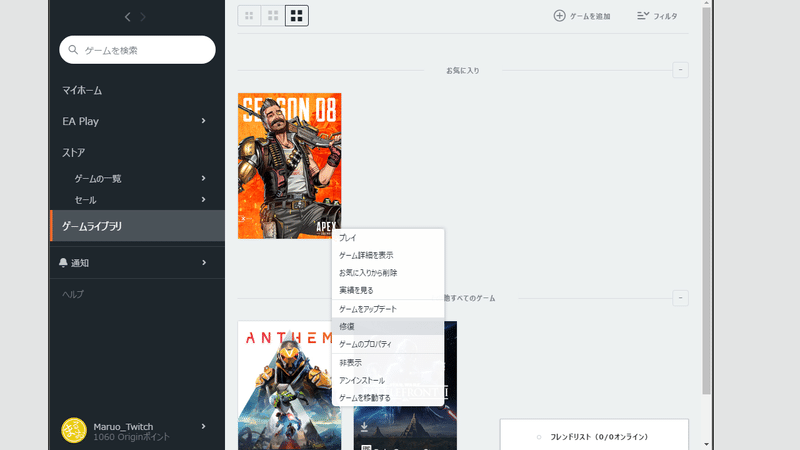Image resolution: width=800 pixels, height=450 pixels.
Task: Choose ゲームのプロパティ from context menu
Action: (388, 344)
